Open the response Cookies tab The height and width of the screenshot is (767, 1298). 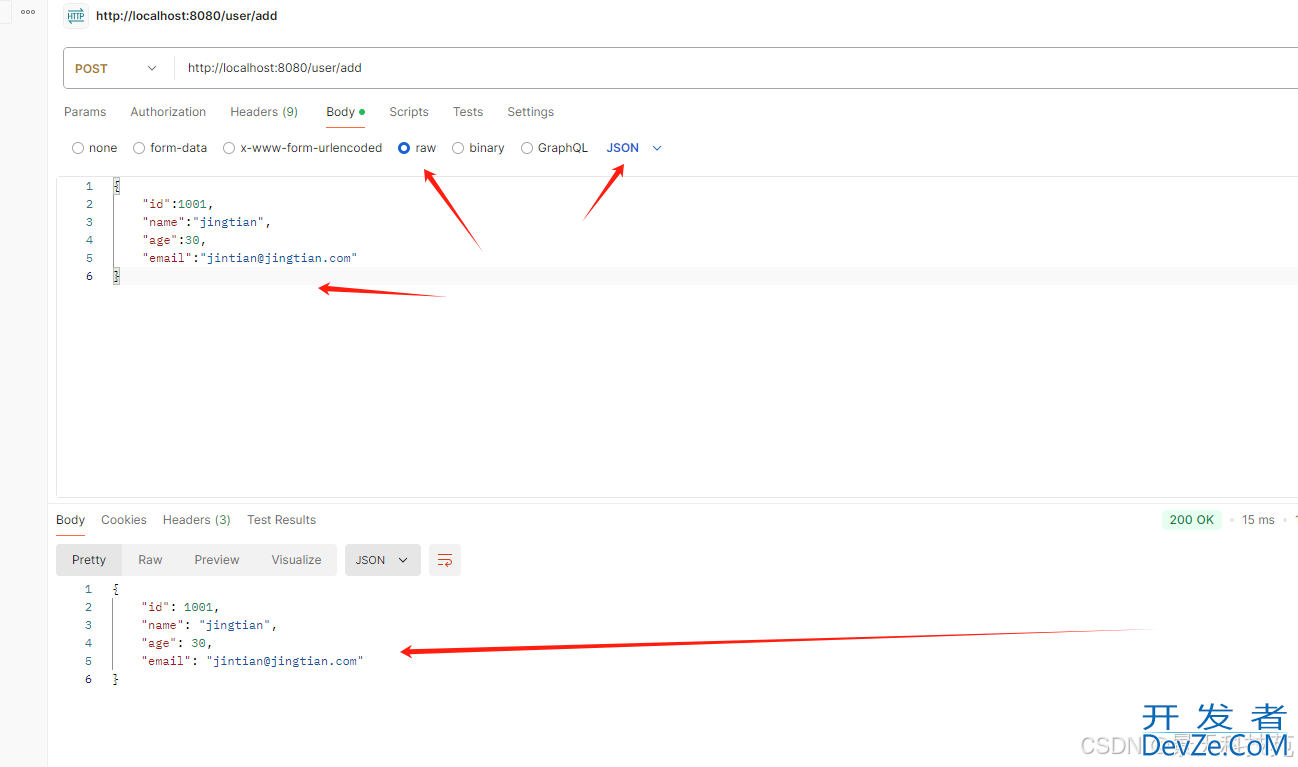coord(124,520)
